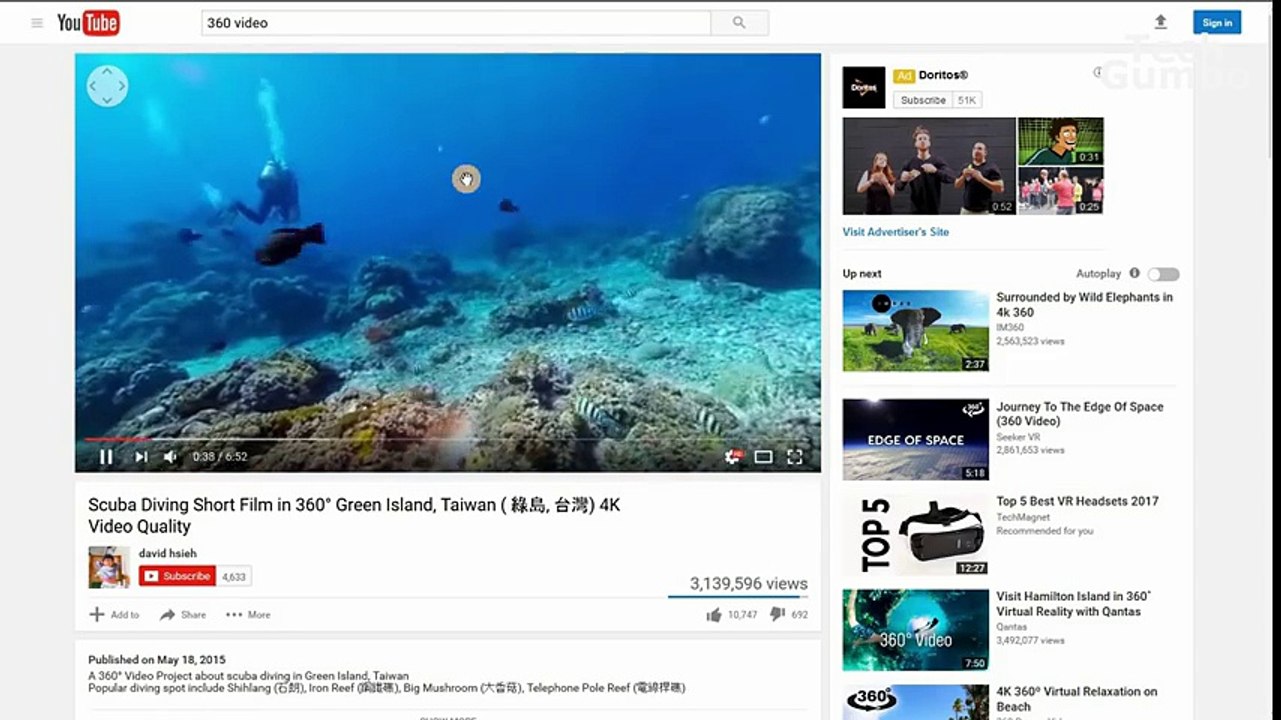Enter fullscreen mode
Image resolution: width=1281 pixels, height=720 pixels.
tap(795, 457)
